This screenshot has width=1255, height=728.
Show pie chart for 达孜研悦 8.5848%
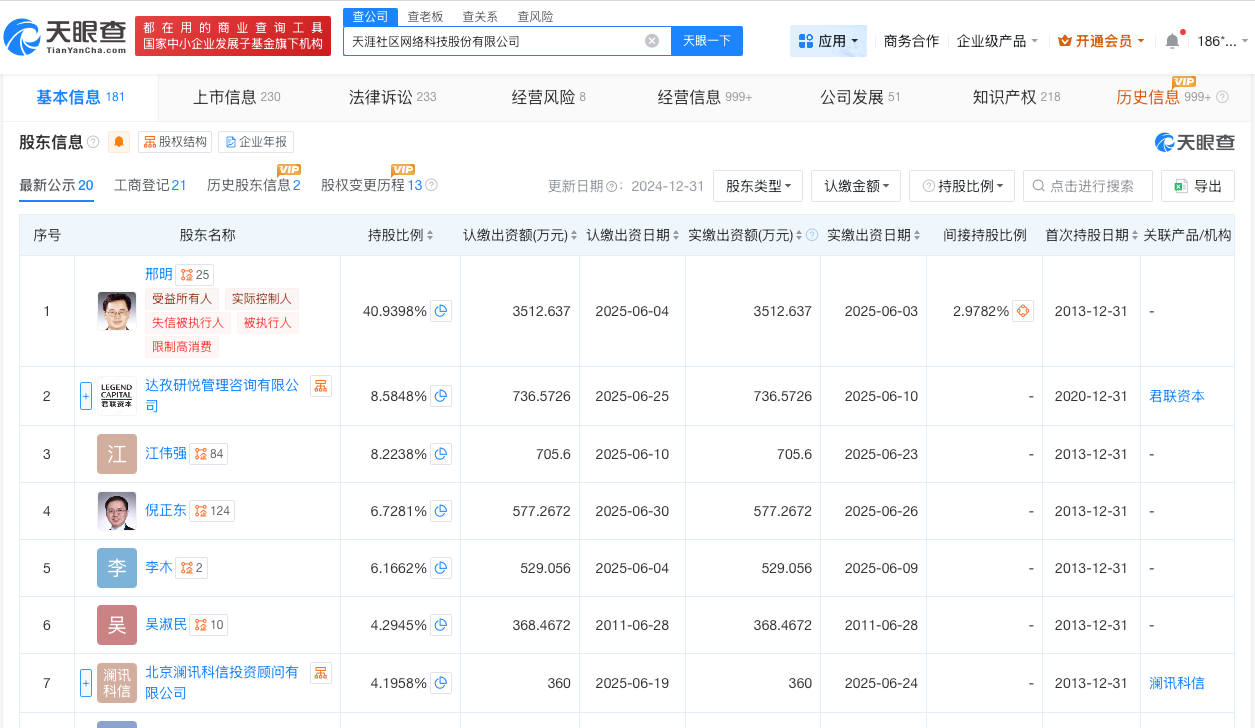pyautogui.click(x=441, y=396)
